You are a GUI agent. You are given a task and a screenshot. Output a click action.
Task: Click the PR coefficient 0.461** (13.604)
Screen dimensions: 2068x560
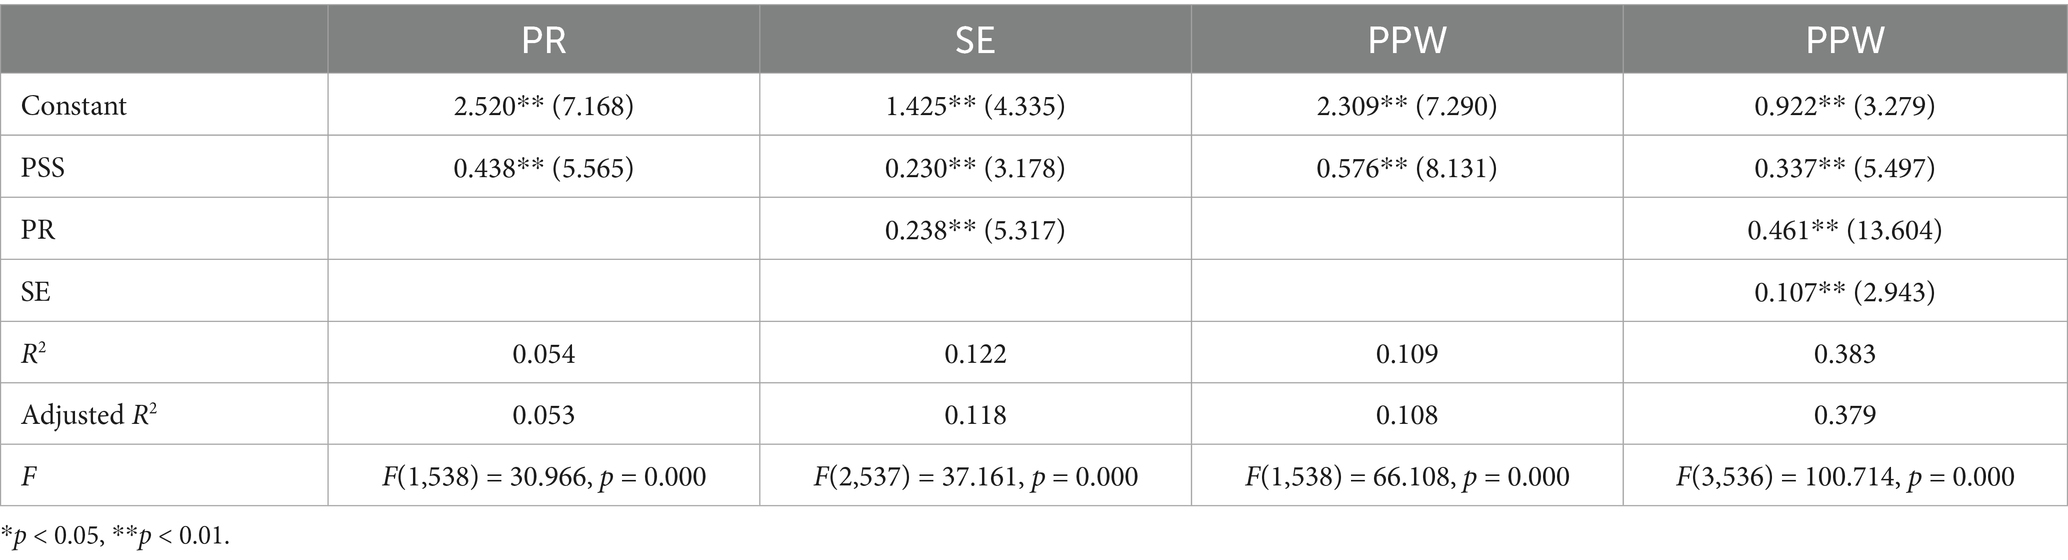click(x=1844, y=230)
